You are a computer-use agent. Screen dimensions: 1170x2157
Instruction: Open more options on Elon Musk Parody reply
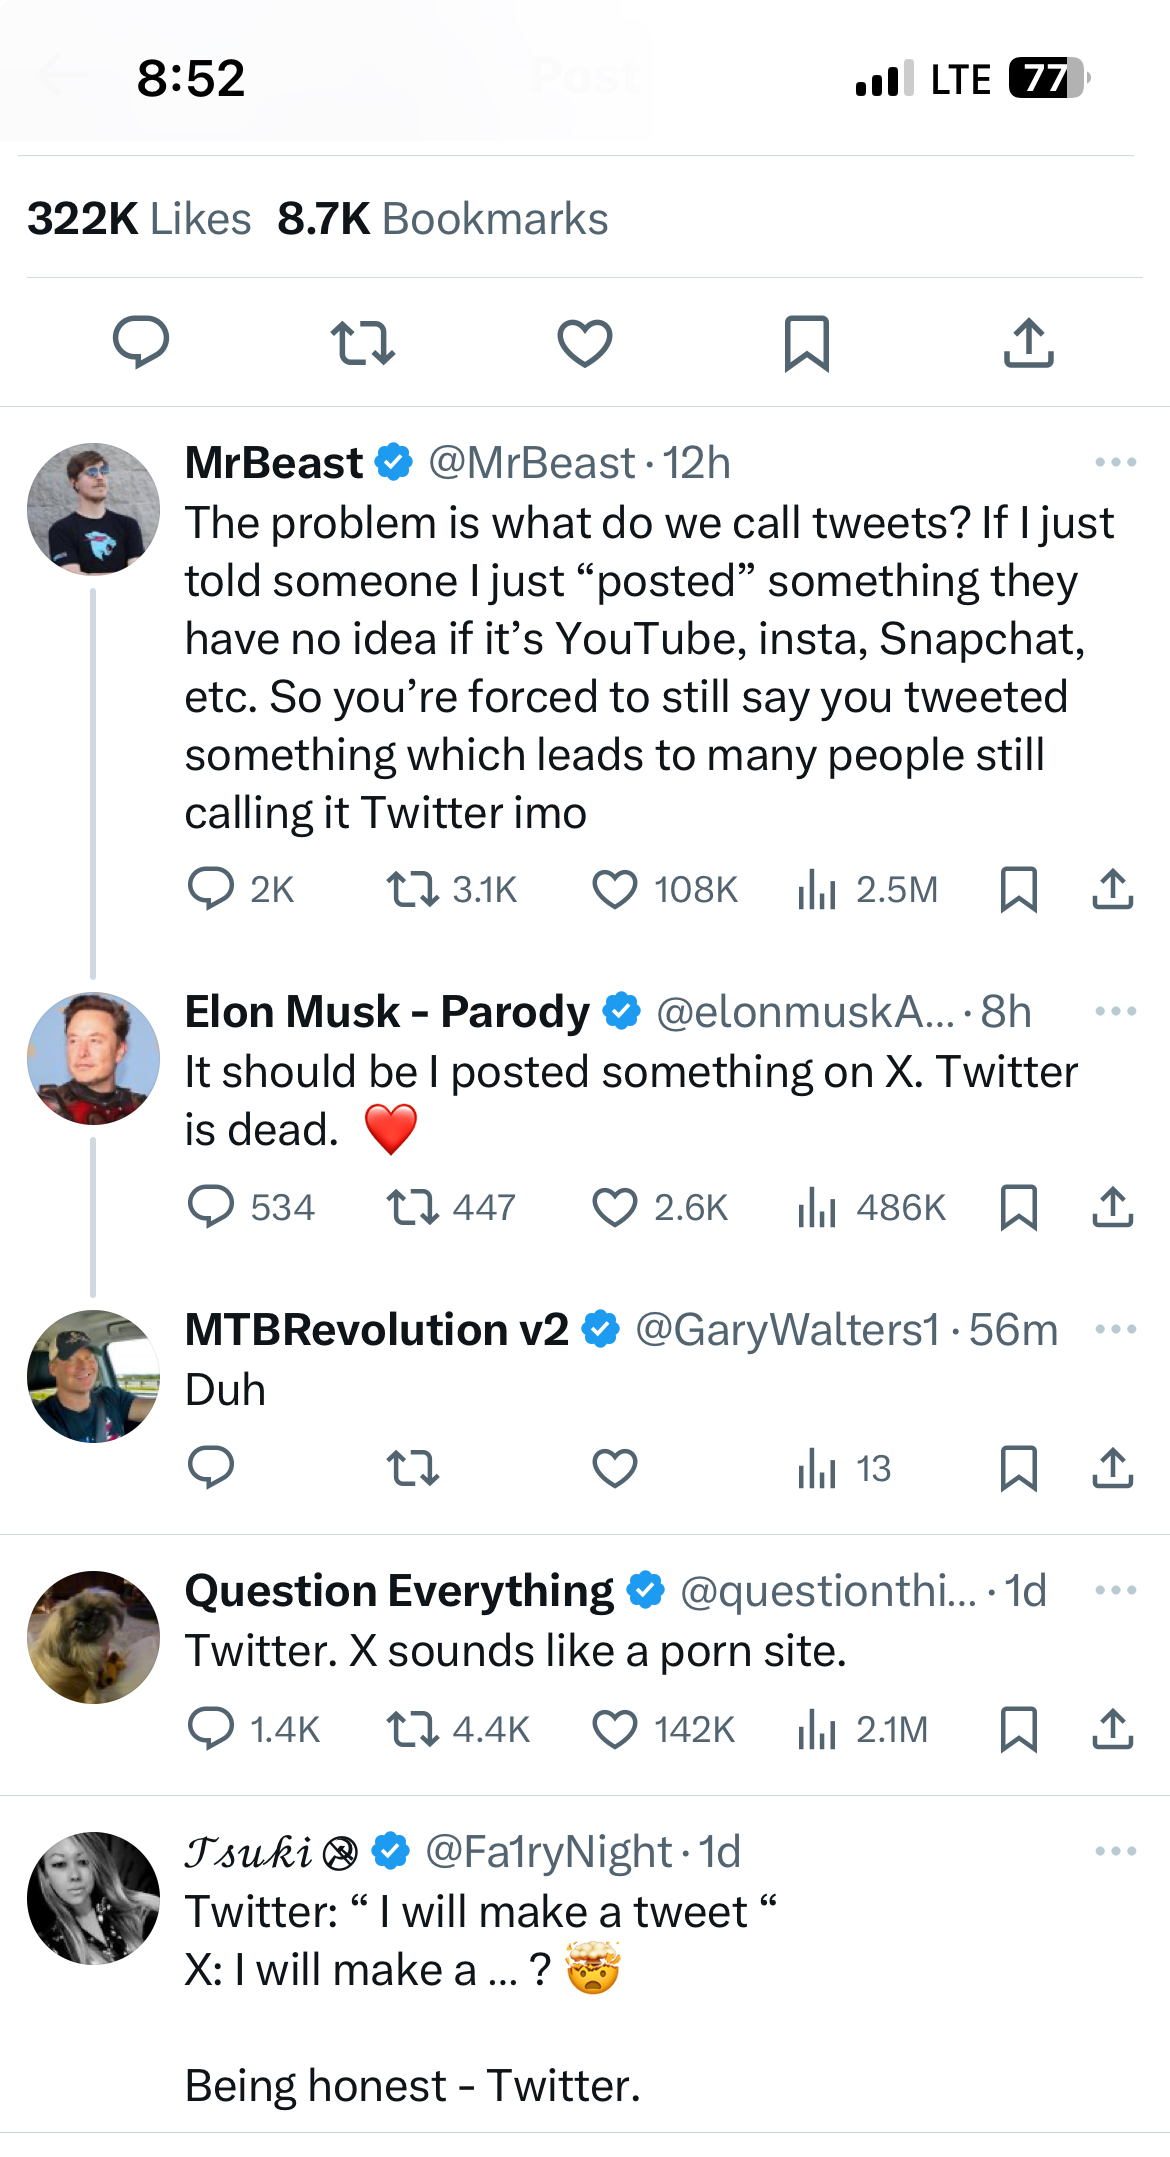tap(1115, 1011)
